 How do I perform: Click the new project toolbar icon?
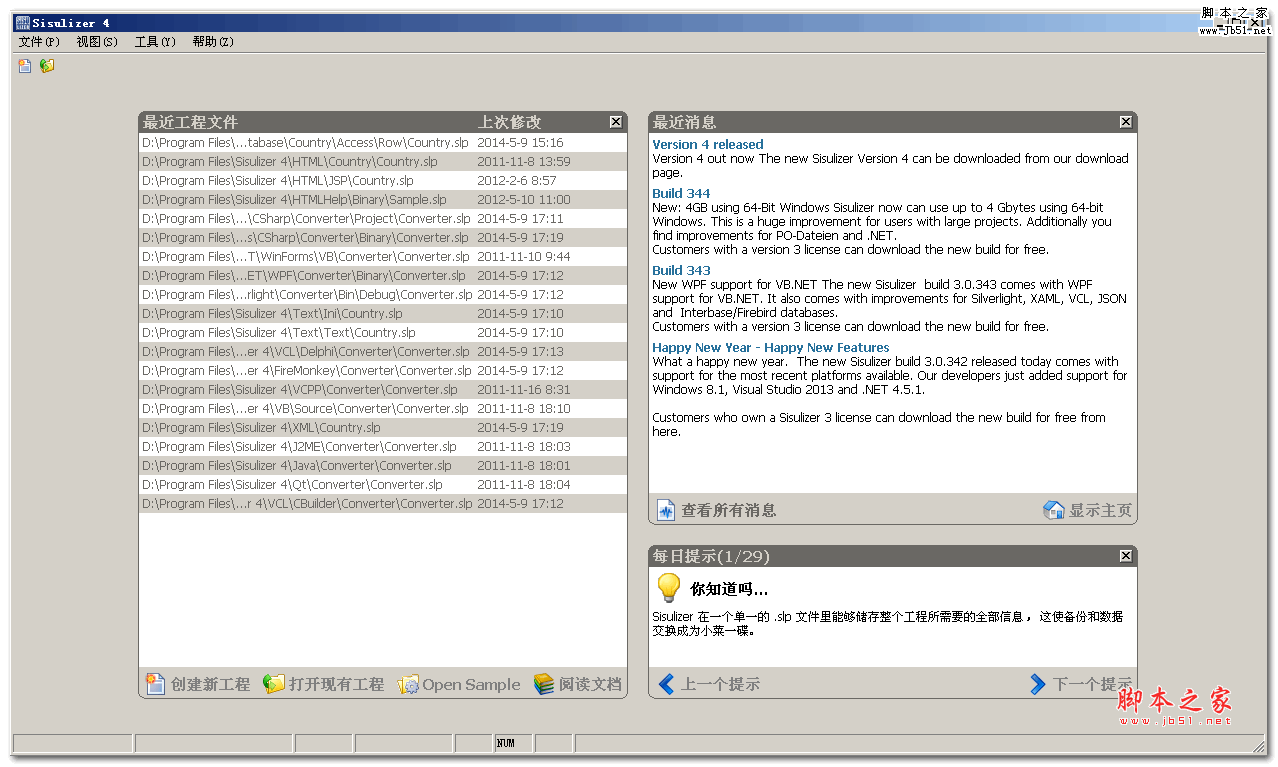tap(25, 66)
